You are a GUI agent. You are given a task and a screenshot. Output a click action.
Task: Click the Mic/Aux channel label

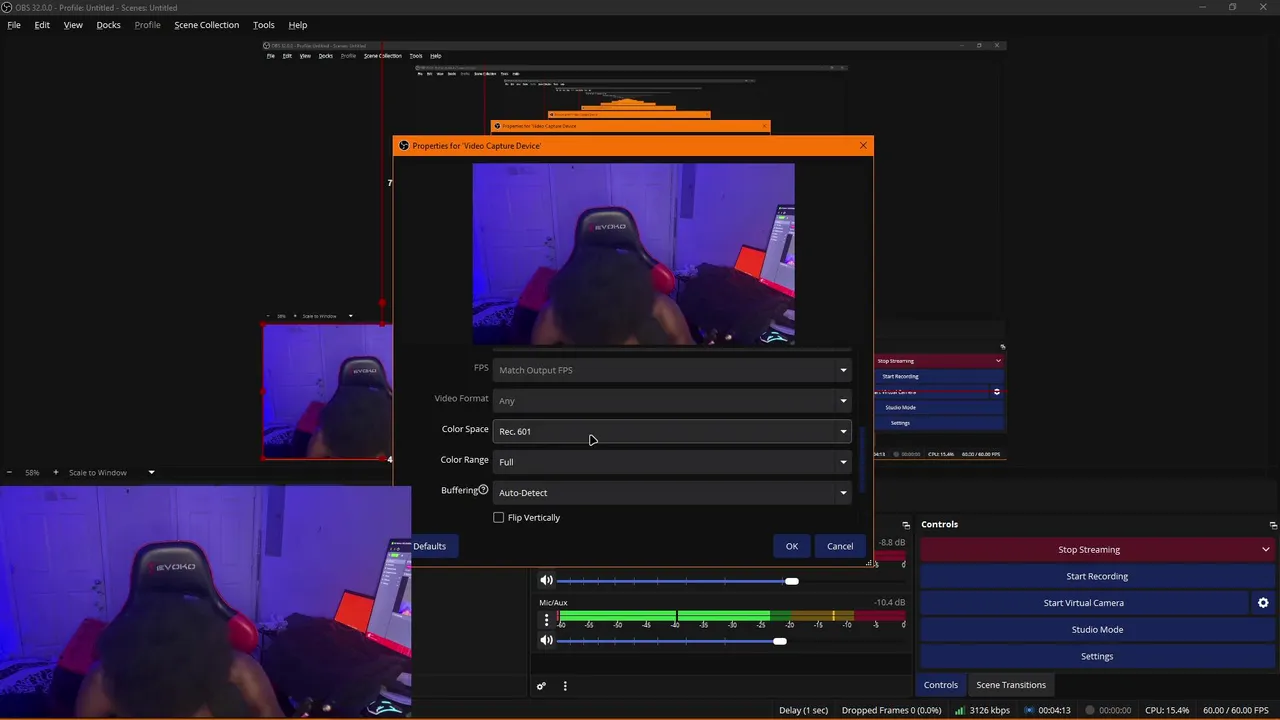(x=553, y=603)
